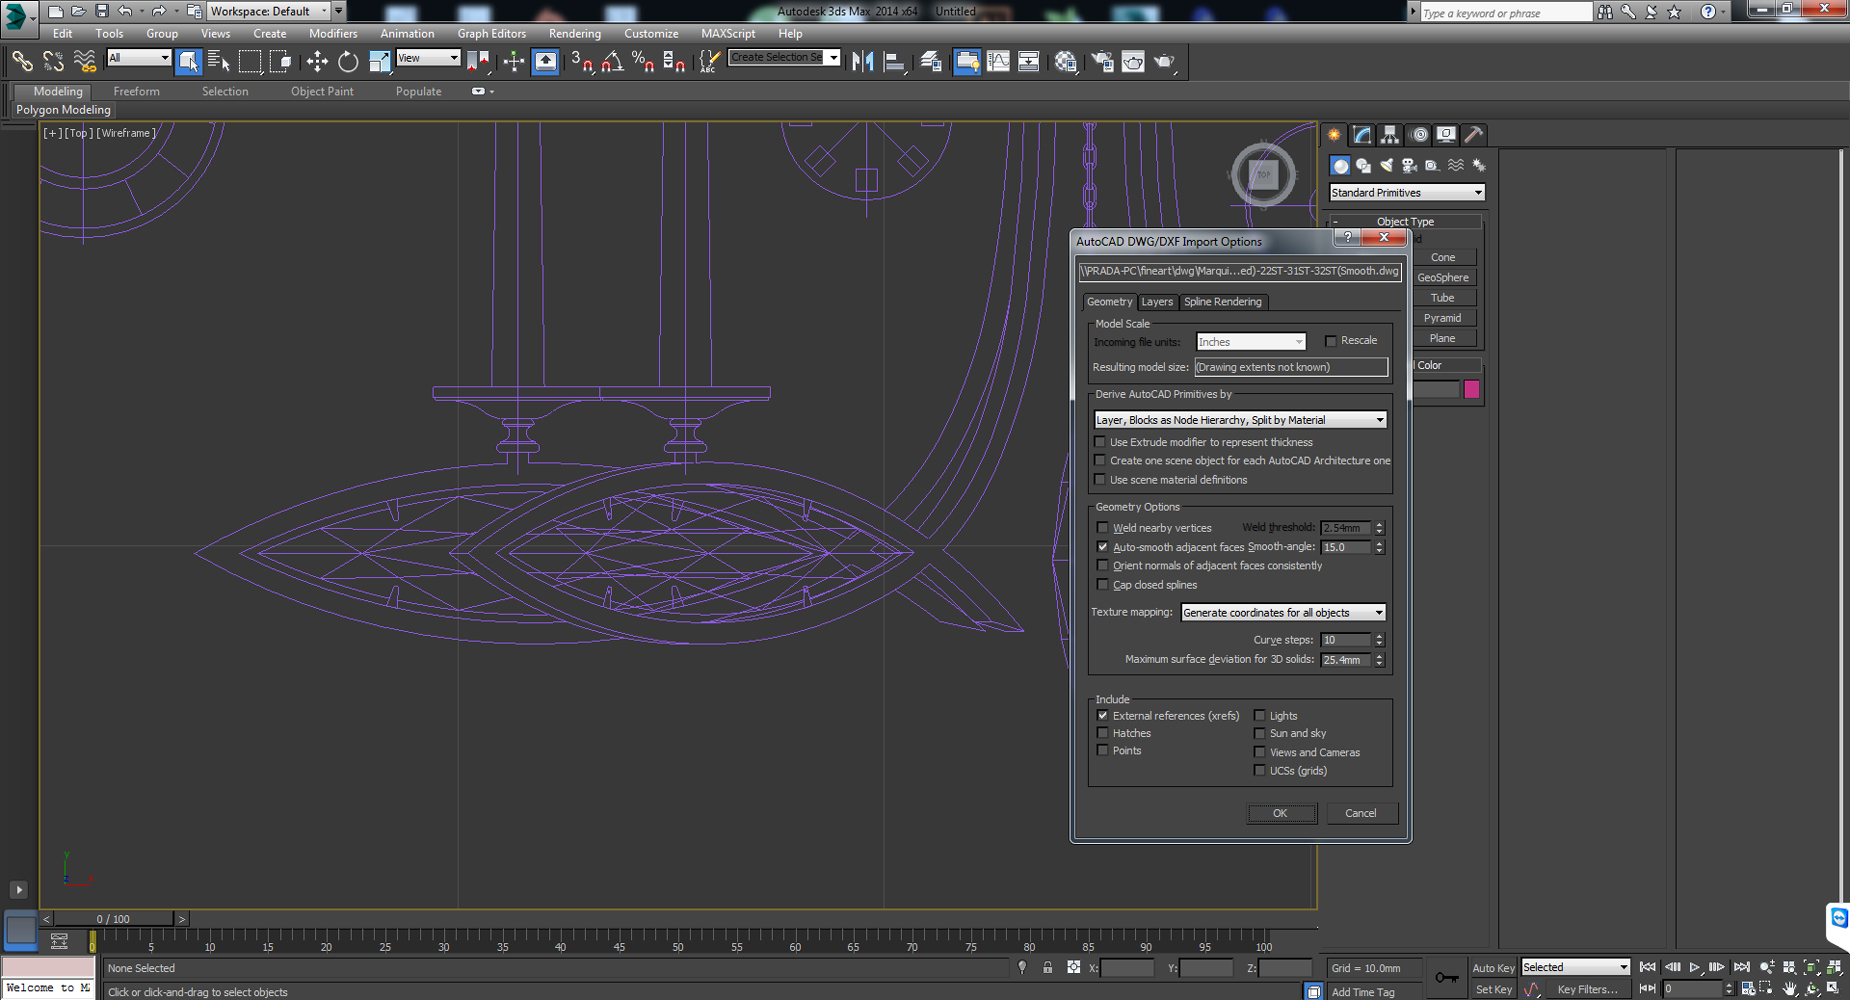The image size is (1850, 1000).
Task: Open Render Setup from the main toolbar
Action: point(1101,62)
